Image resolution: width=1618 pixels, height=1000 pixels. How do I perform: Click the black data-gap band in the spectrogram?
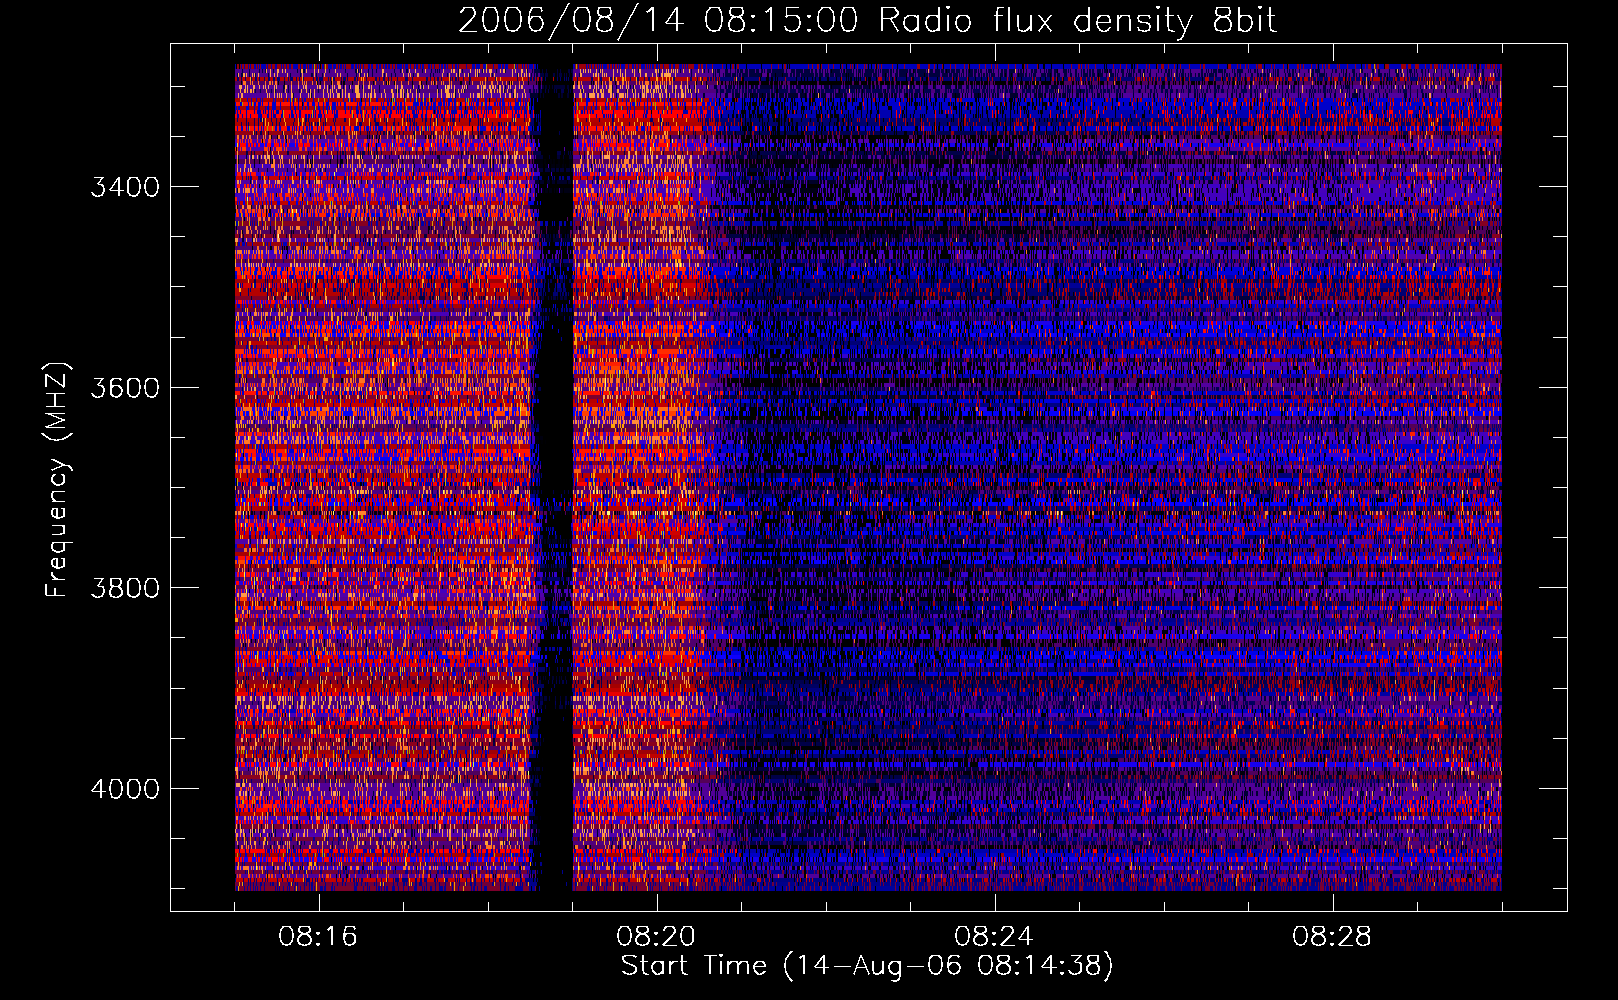pyautogui.click(x=555, y=478)
